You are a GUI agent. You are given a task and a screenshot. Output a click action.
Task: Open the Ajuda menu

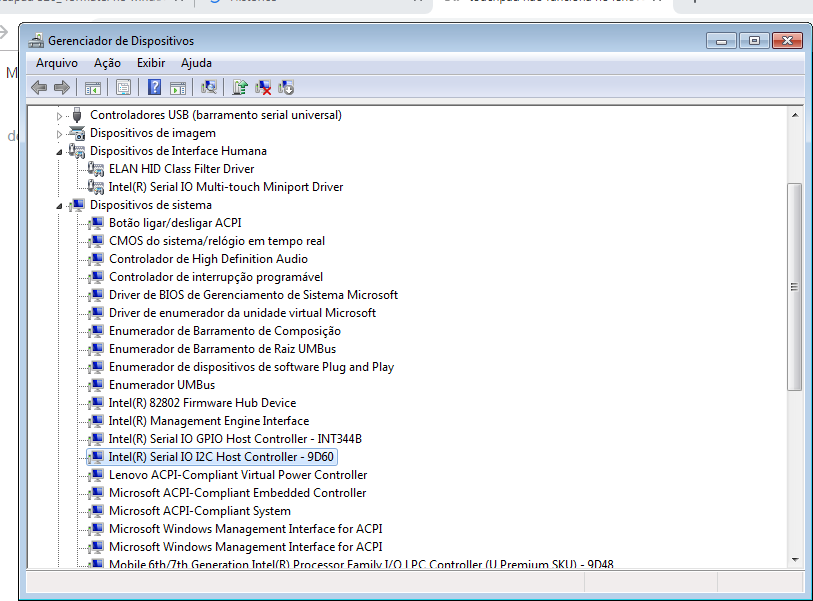196,63
